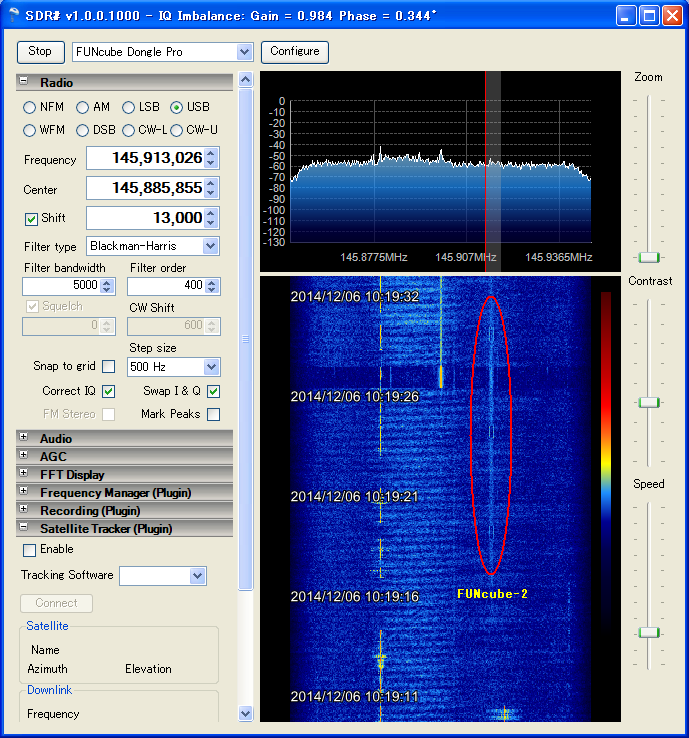Click the 2014/12/06 10:19:32 waterfall timestamp
This screenshot has width=689, height=738.
[354, 297]
